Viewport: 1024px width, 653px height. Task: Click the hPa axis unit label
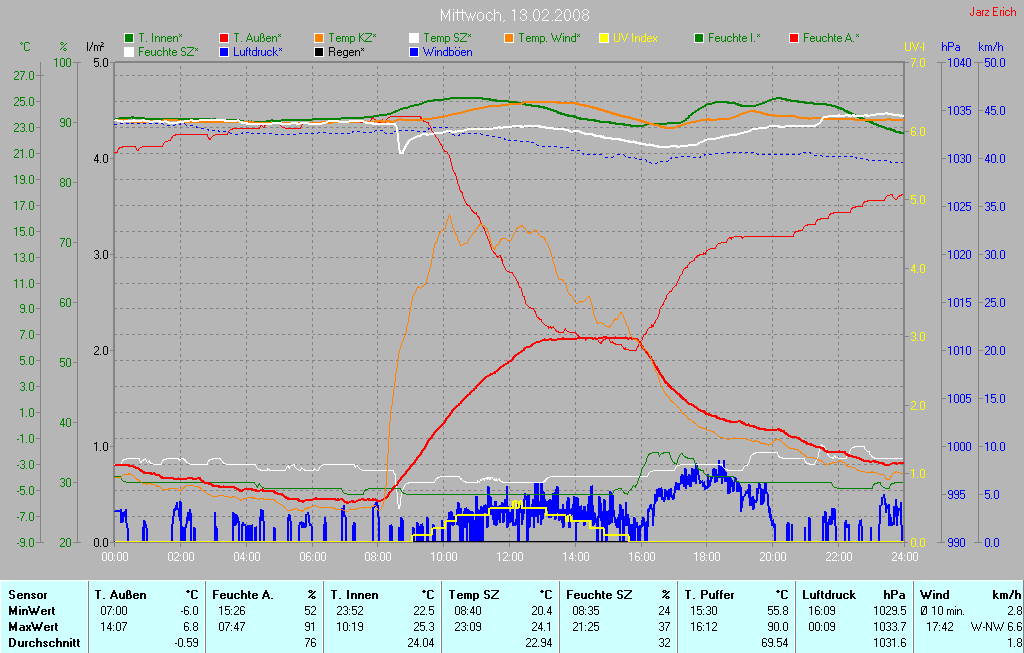click(x=949, y=47)
